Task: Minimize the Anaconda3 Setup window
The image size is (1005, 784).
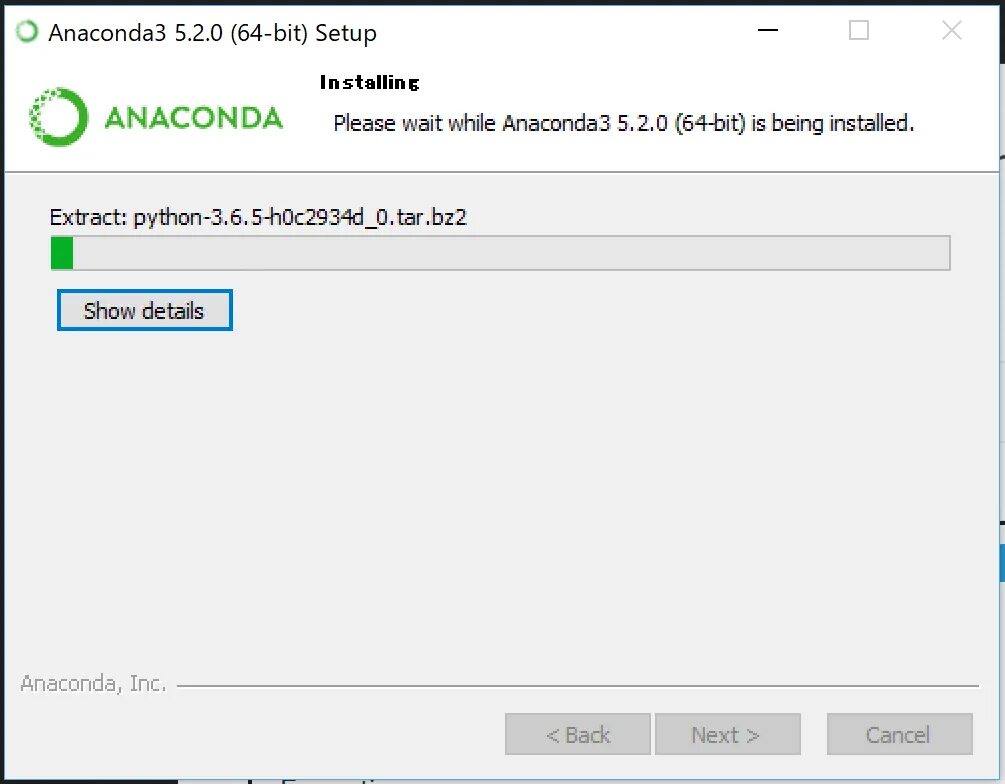Action: [767, 30]
